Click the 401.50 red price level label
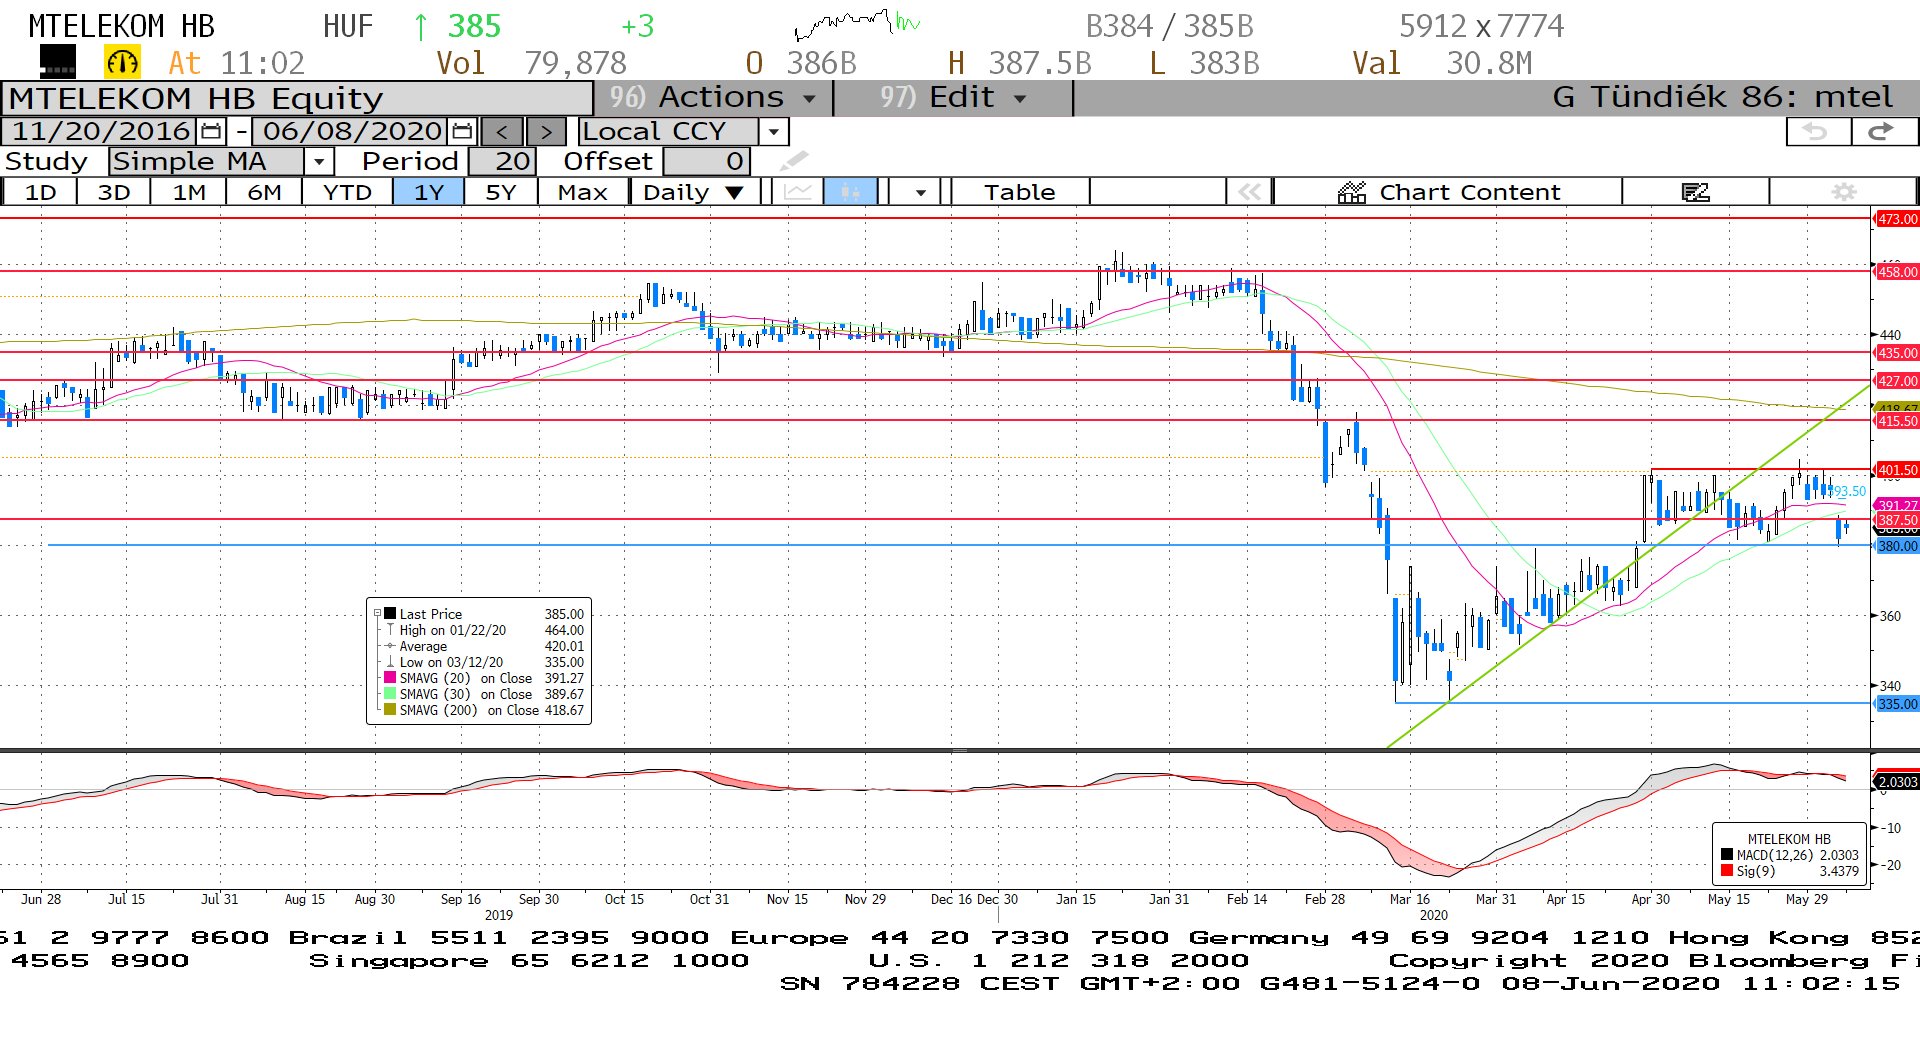Screen dimensions: 1920x1039 [x=1897, y=470]
